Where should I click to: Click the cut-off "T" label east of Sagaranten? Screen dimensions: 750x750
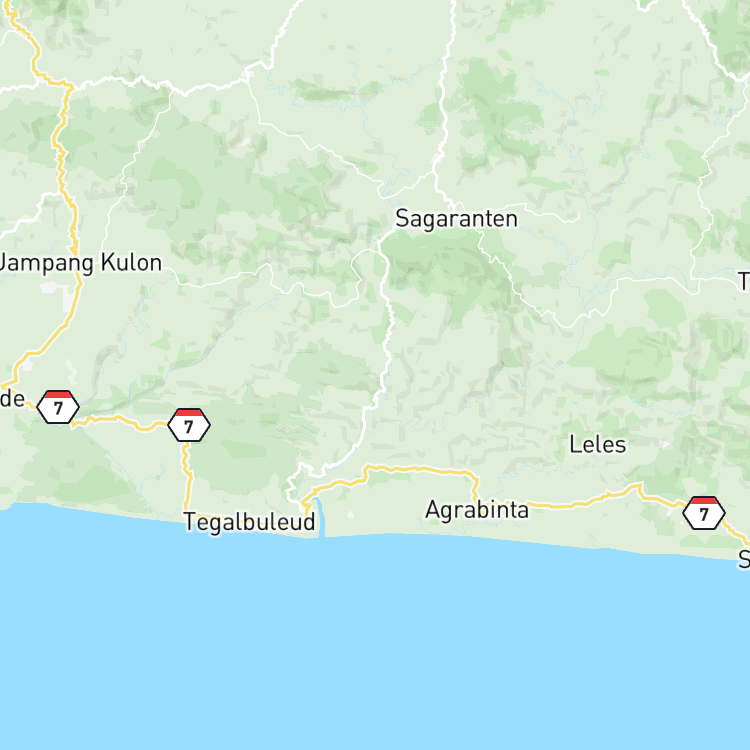[744, 281]
